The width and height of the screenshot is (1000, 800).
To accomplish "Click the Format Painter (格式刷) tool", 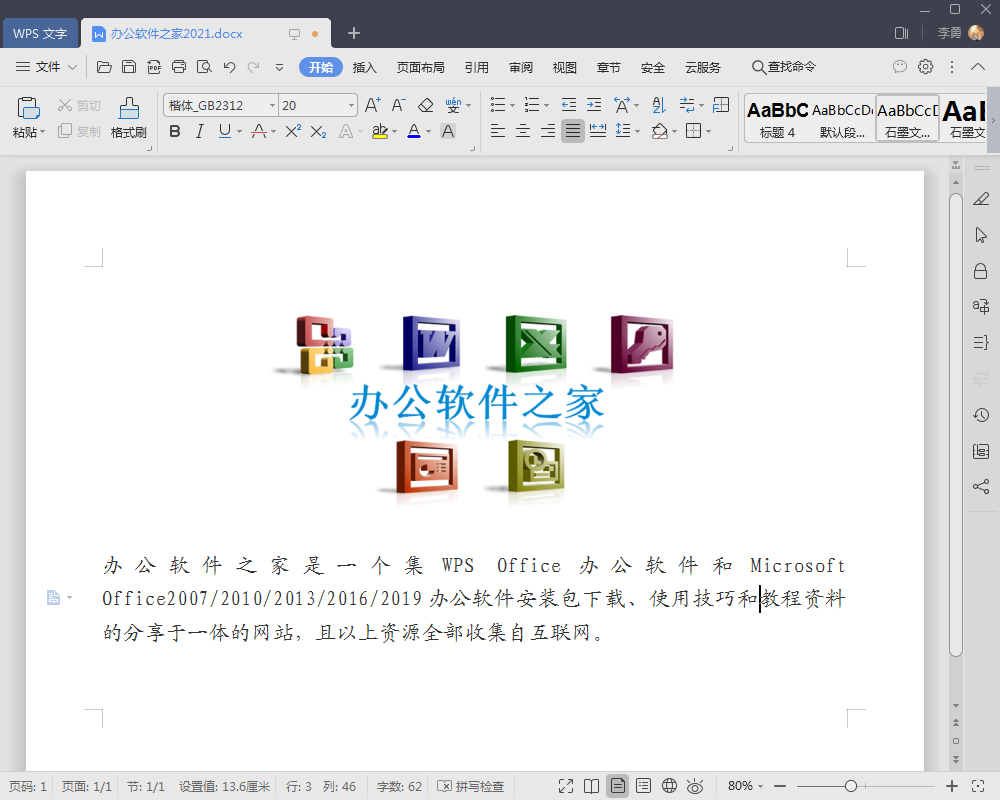I will coord(129,118).
